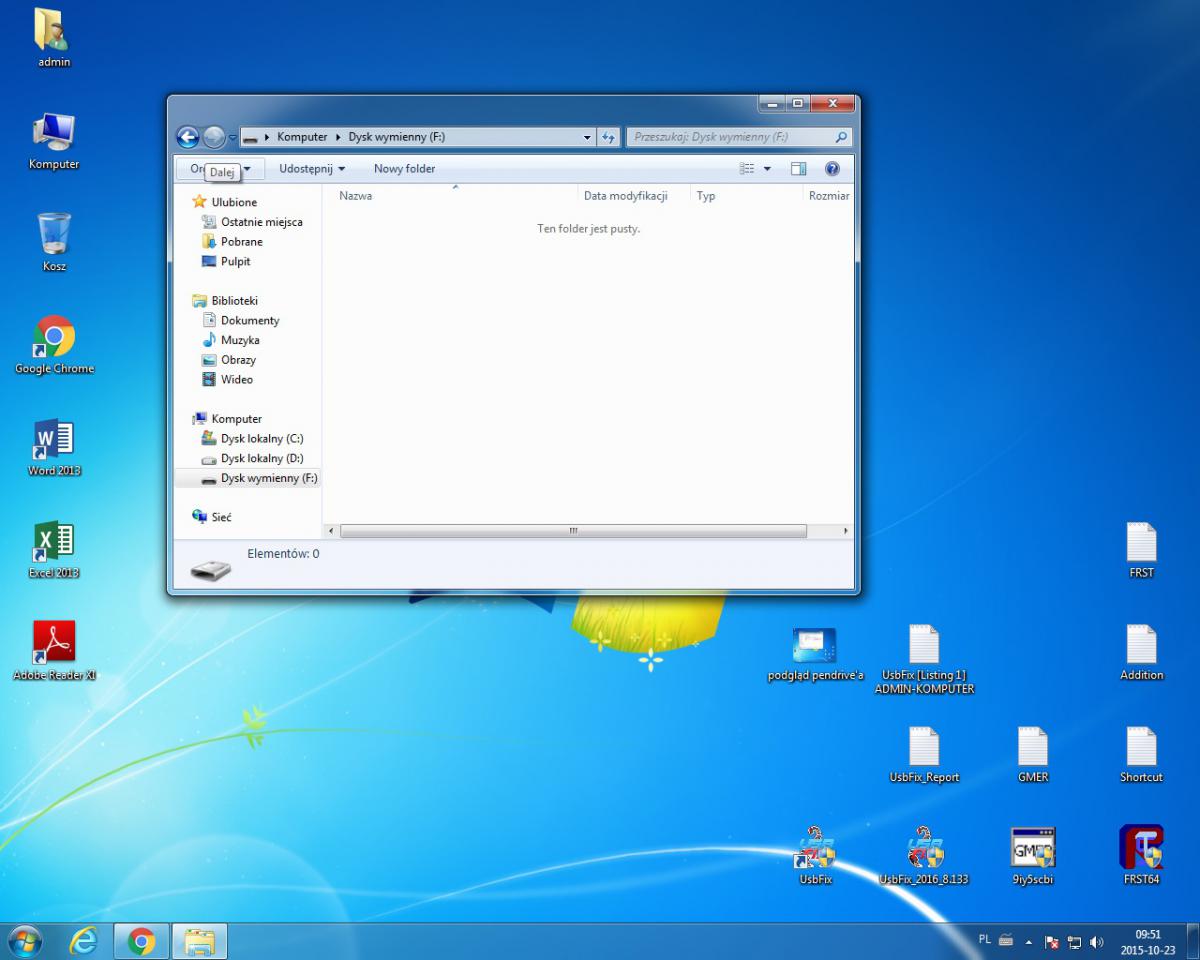The image size is (1200, 960).
Task: Open Obrazy library
Action: [238, 360]
